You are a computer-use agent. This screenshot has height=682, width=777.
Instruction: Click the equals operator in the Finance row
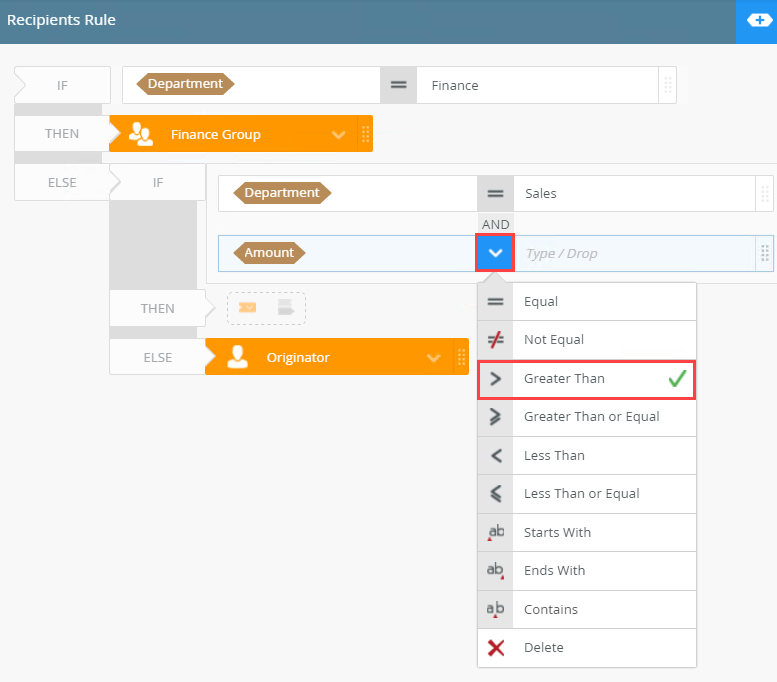(398, 85)
